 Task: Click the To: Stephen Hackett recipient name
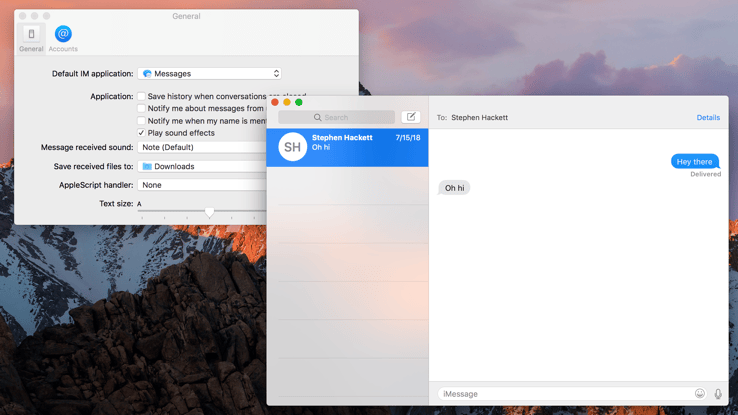click(x=479, y=118)
